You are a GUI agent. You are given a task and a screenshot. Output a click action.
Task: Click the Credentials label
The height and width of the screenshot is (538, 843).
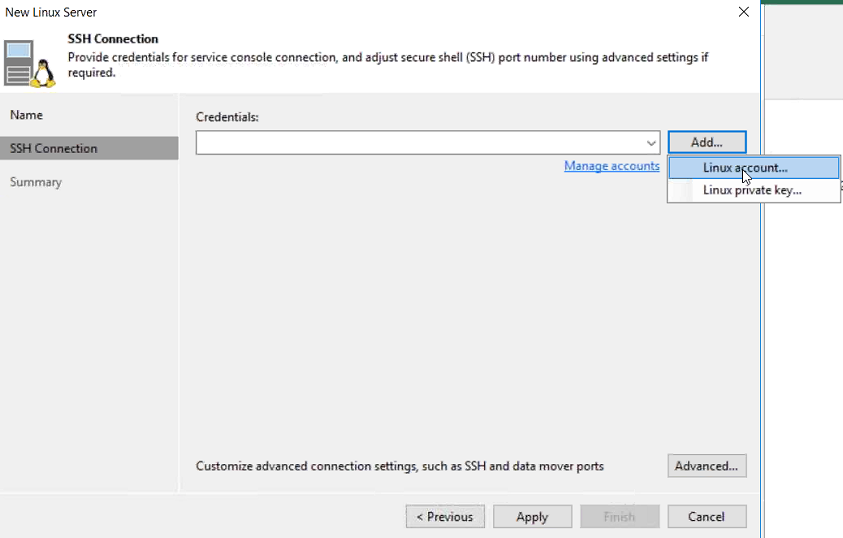point(227,117)
